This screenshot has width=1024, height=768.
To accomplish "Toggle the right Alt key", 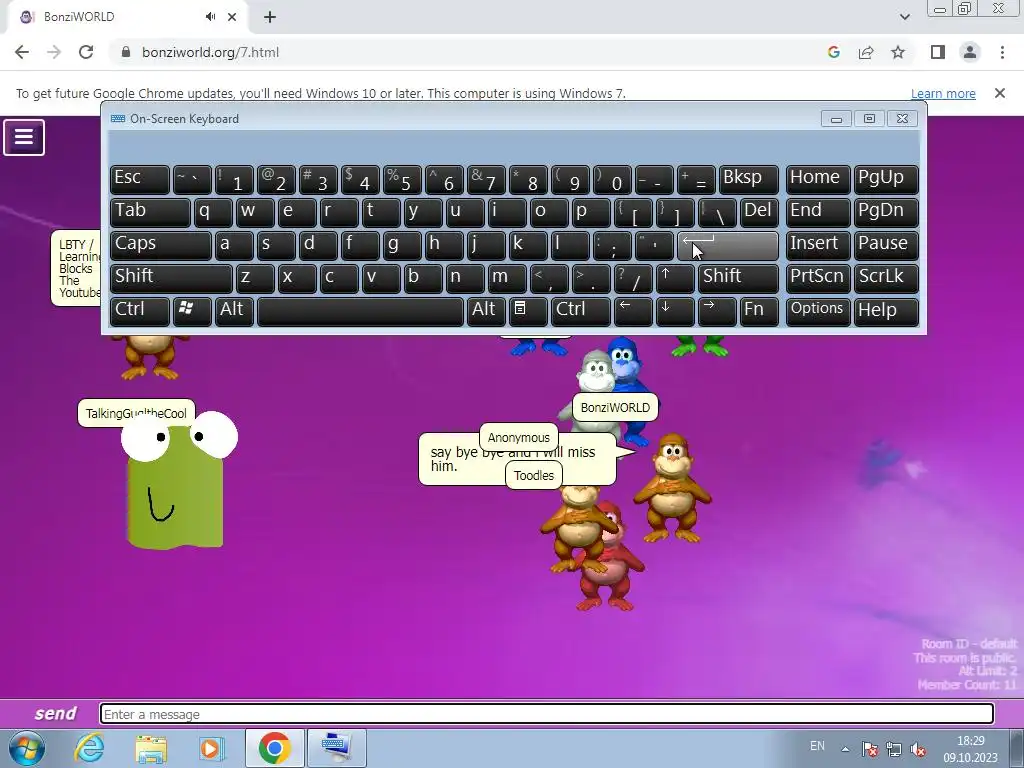I will pos(487,311).
